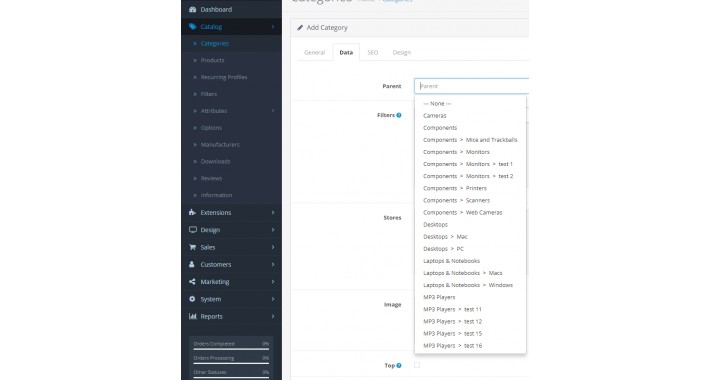Expand the Extensions menu arrow
This screenshot has width=710, height=380.
pyautogui.click(x=273, y=212)
